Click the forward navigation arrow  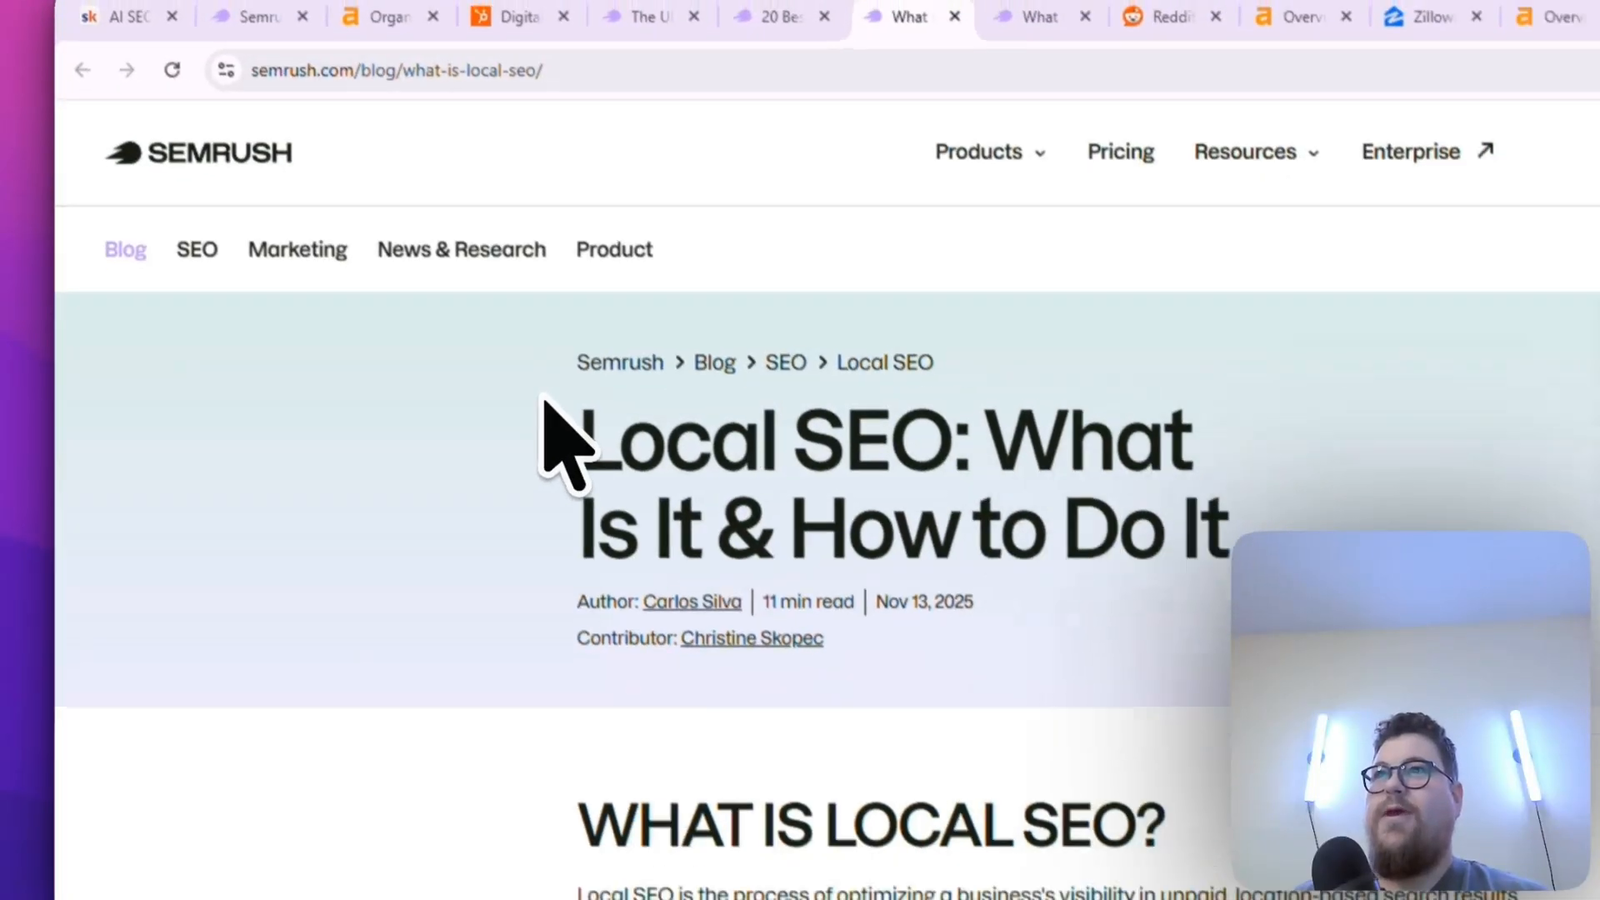click(x=126, y=70)
